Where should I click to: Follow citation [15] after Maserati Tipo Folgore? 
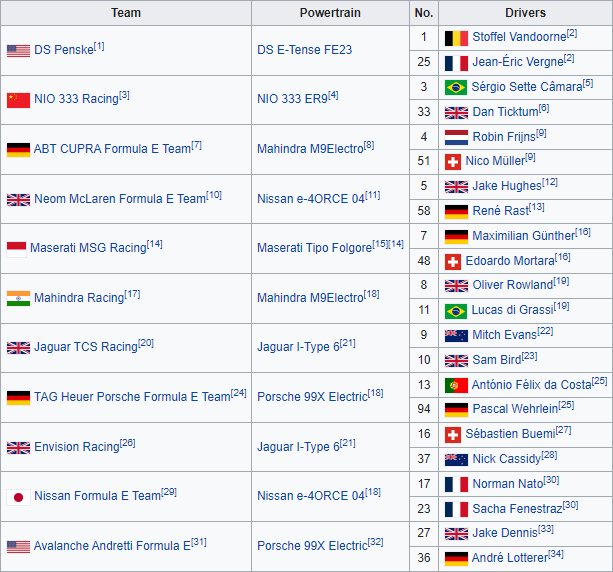coord(380,244)
